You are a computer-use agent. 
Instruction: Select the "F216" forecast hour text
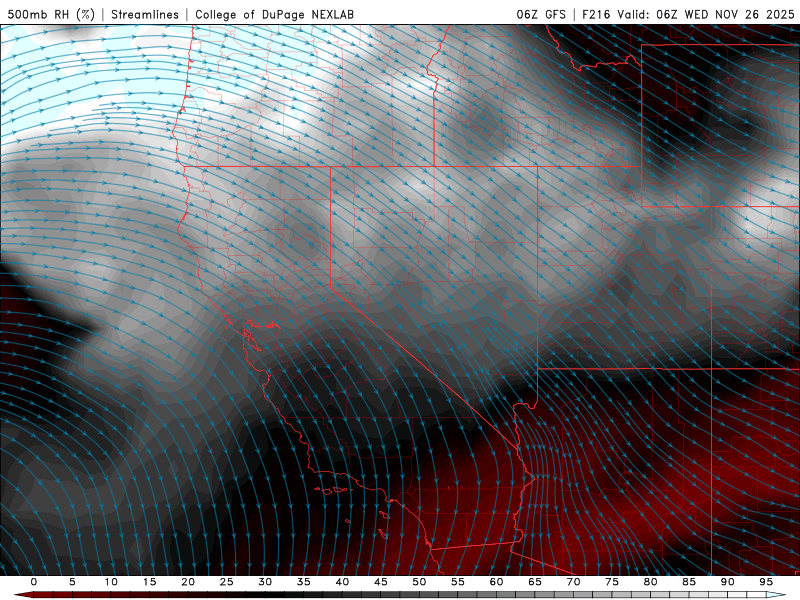point(596,14)
